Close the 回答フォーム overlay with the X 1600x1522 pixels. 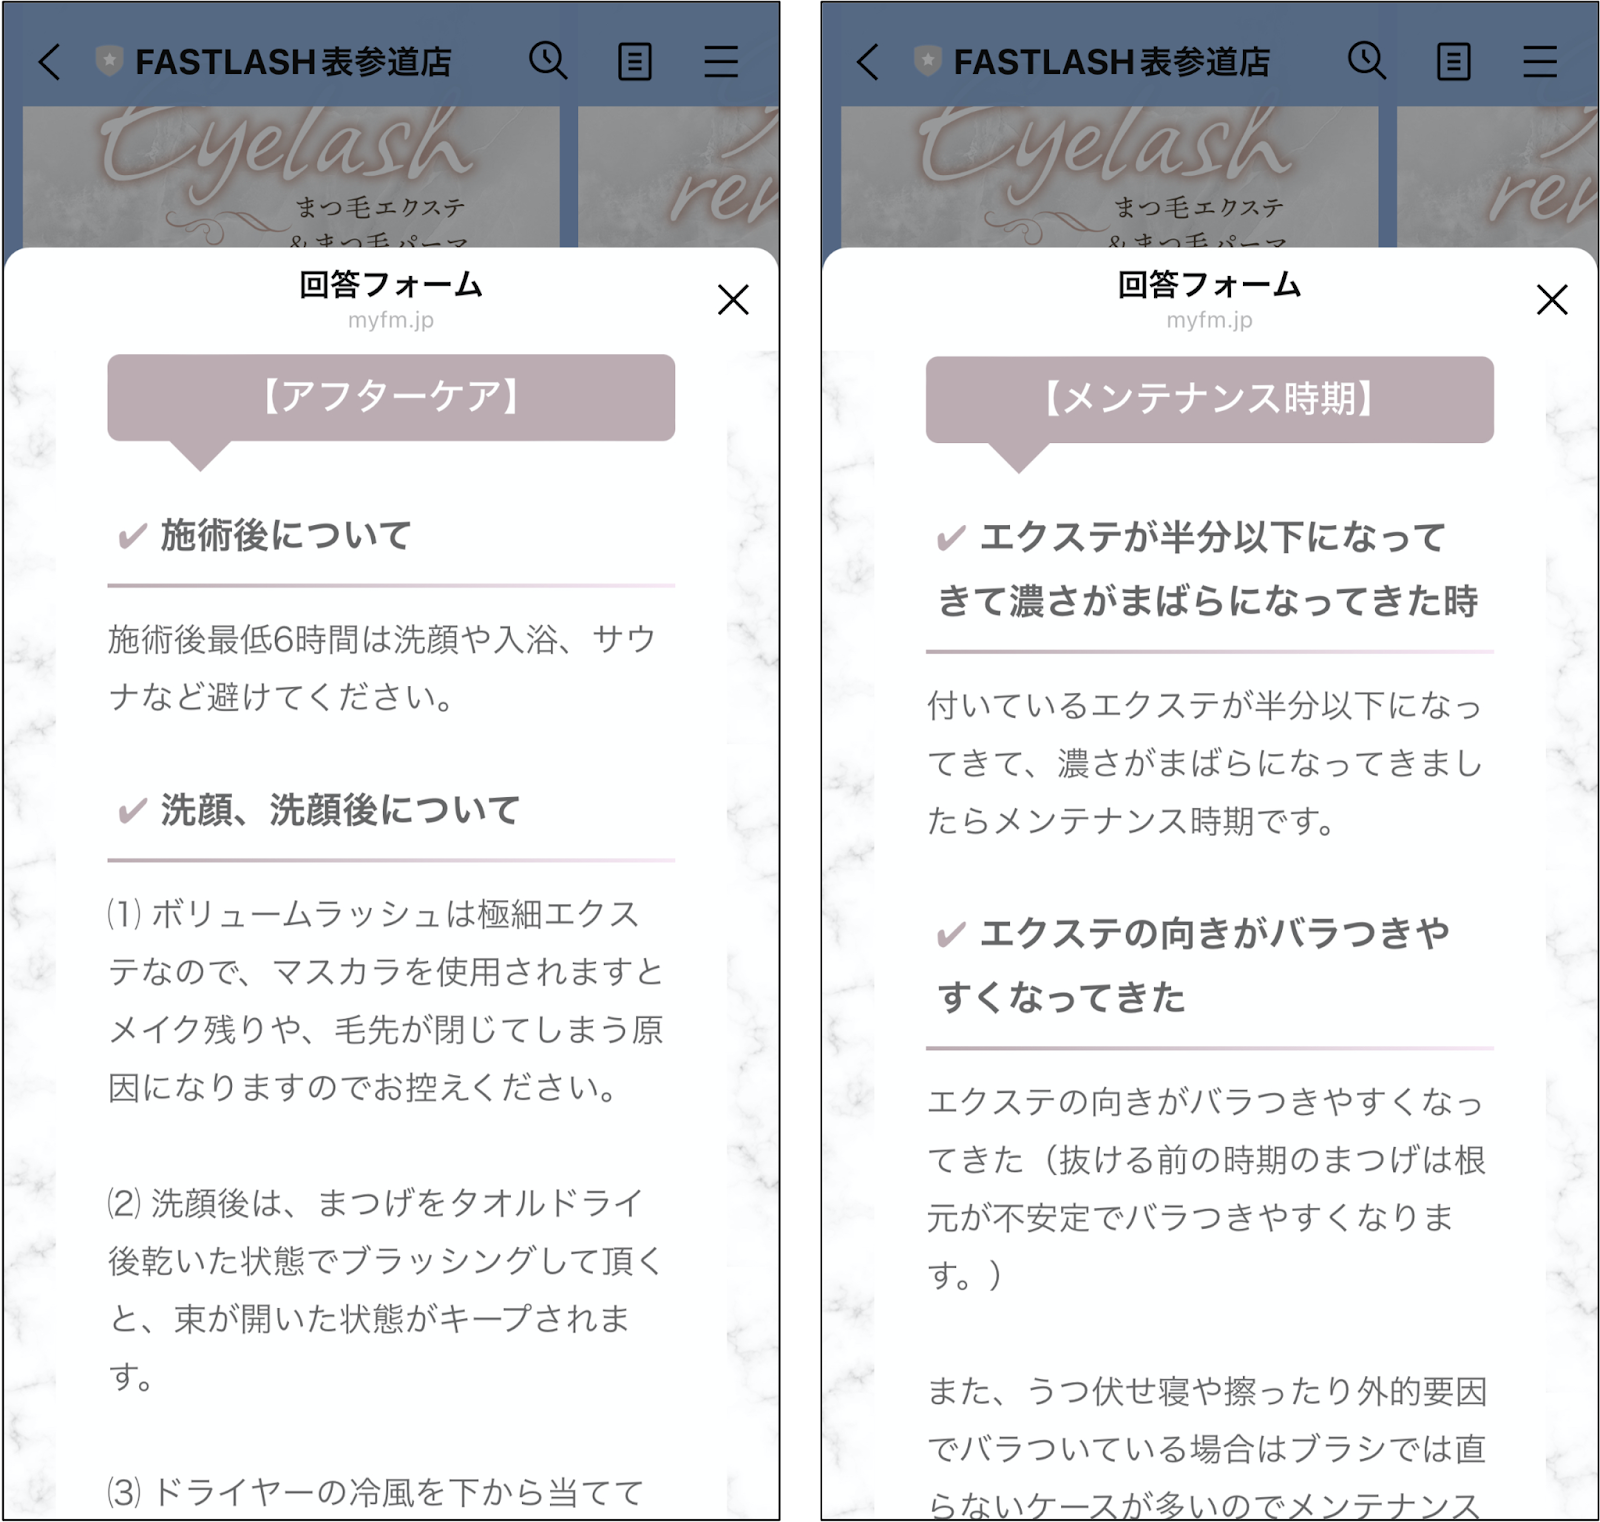click(735, 301)
